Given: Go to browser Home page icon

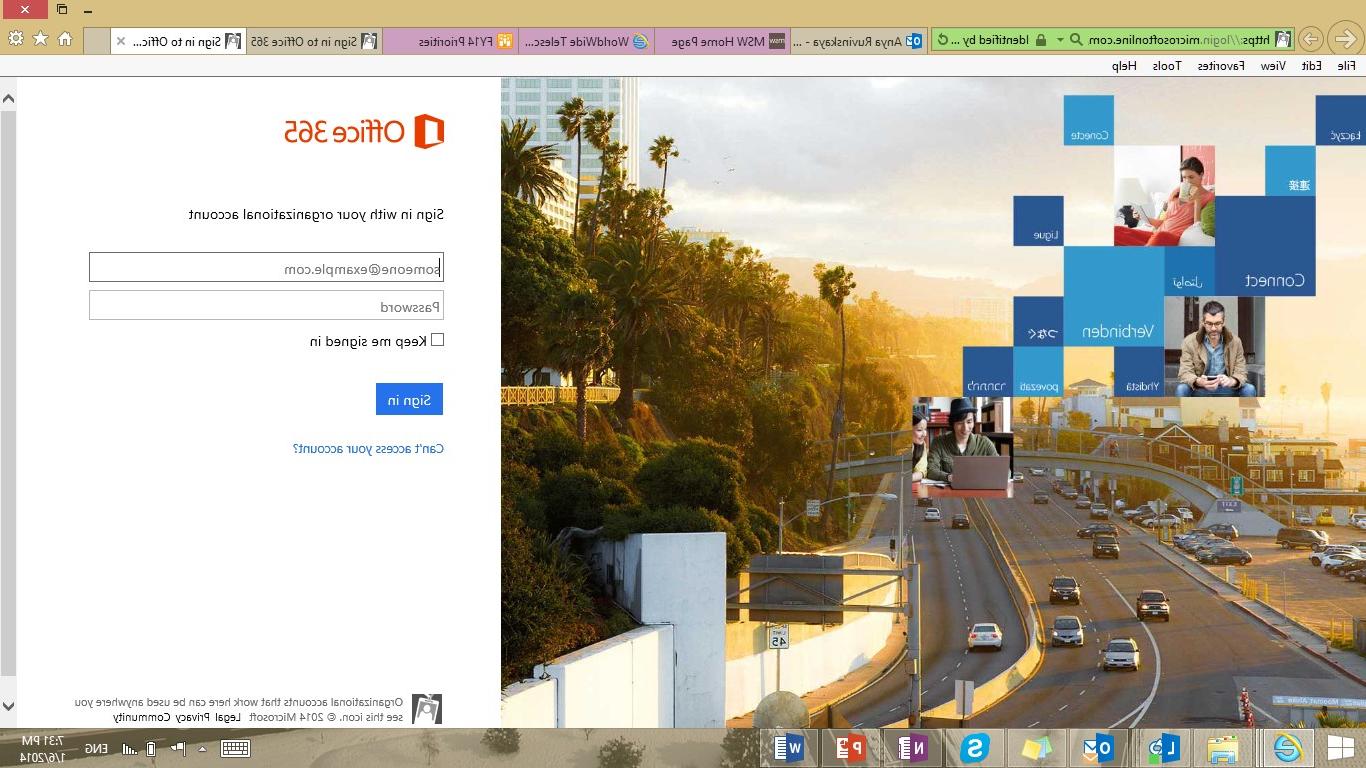Looking at the screenshot, I should coord(65,39).
